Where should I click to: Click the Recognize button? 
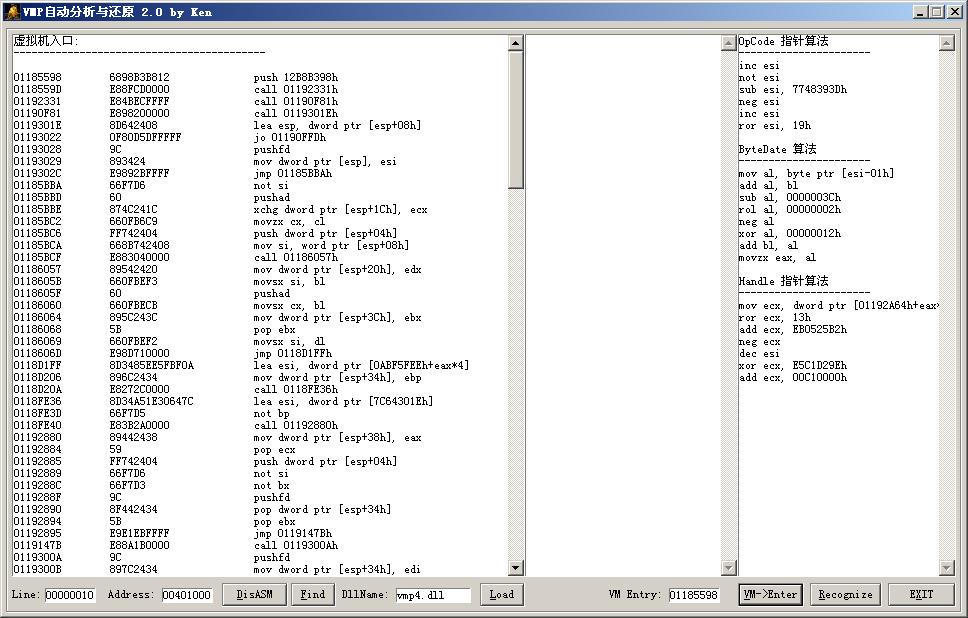[x=845, y=595]
